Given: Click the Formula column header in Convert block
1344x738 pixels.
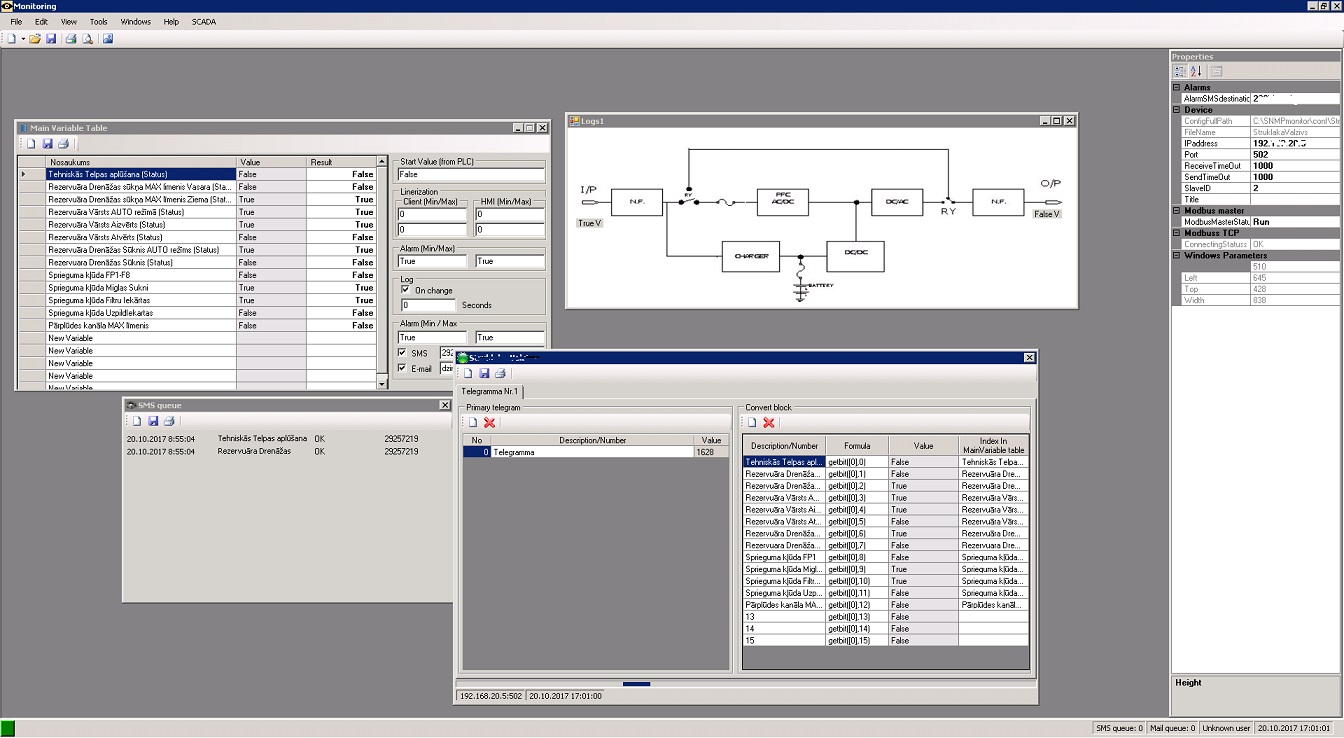Looking at the screenshot, I should pos(856,446).
